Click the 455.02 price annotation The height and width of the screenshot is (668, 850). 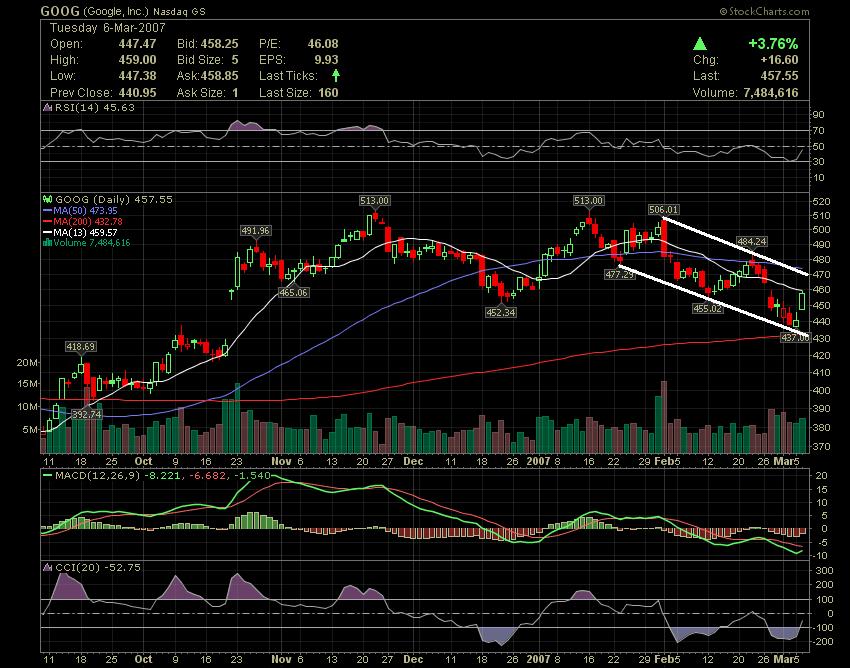point(708,309)
